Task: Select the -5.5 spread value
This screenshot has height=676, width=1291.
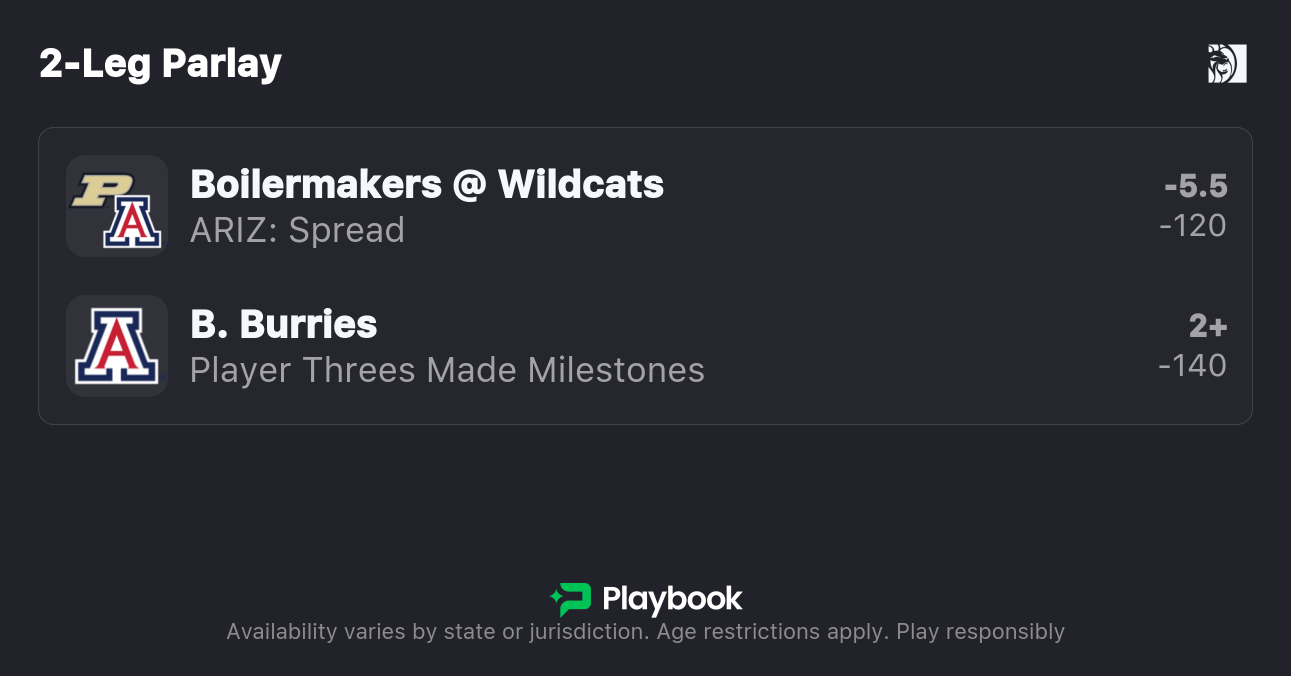Action: point(1195,186)
